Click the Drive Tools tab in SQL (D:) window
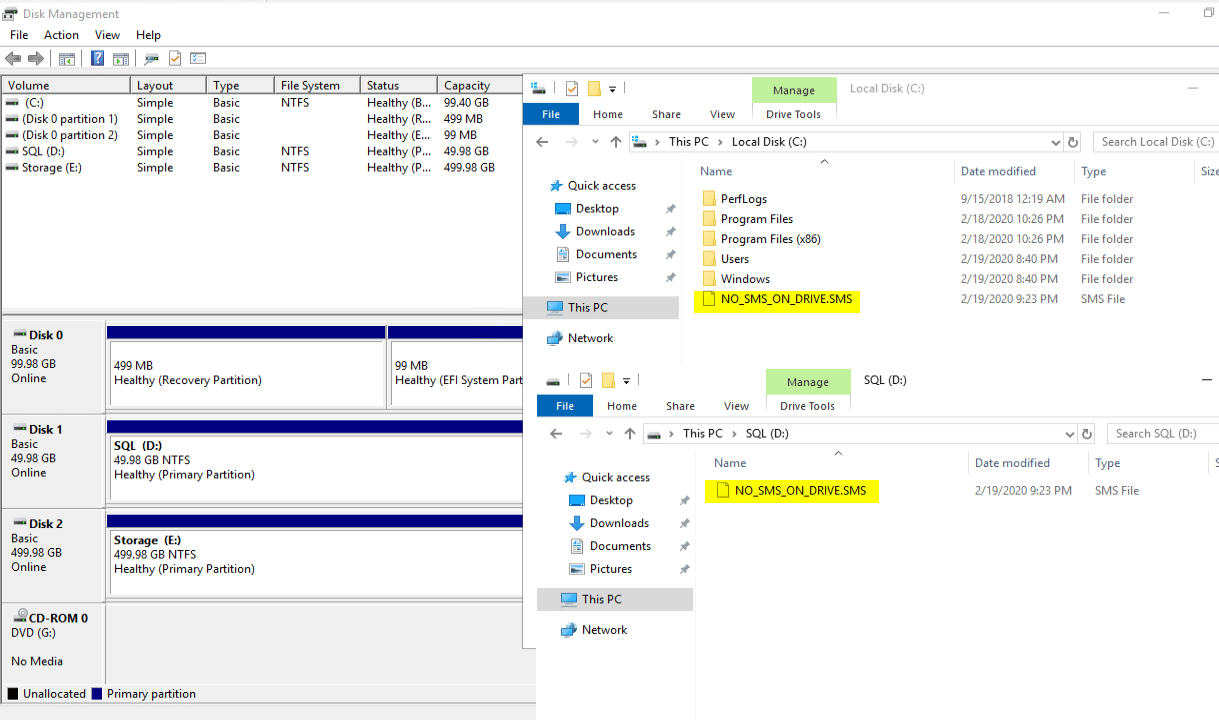The width and height of the screenshot is (1219, 720). [807, 406]
